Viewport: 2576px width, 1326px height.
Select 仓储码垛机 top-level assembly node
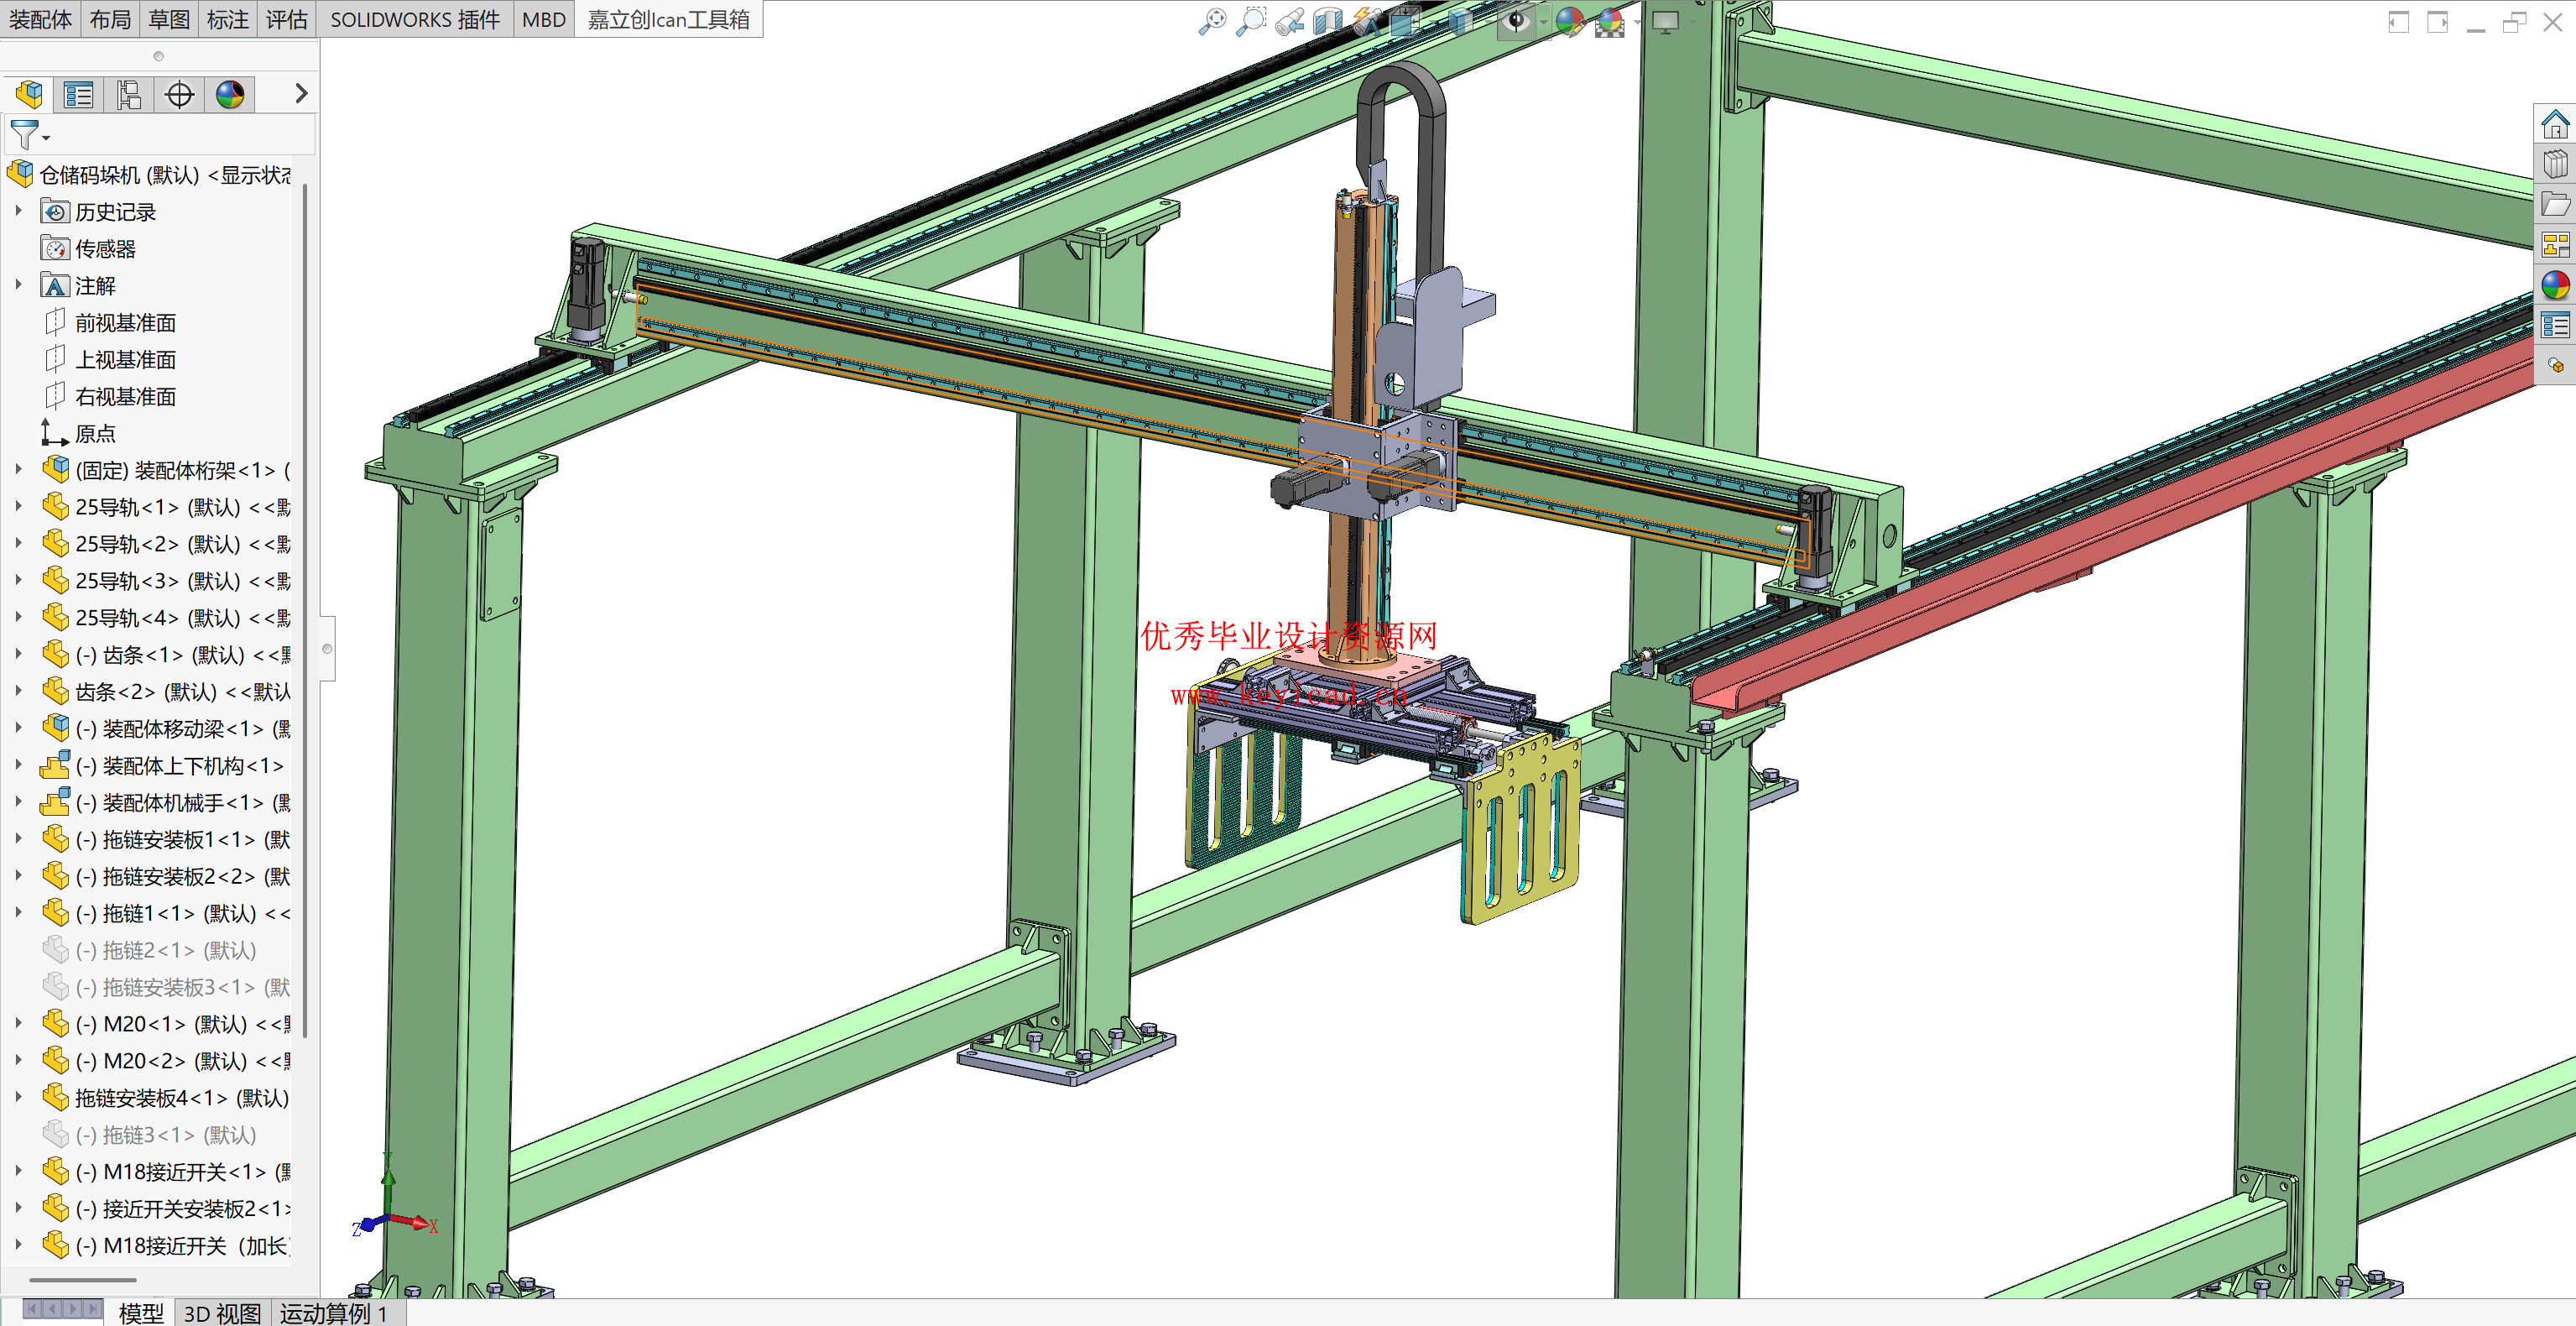pos(150,174)
